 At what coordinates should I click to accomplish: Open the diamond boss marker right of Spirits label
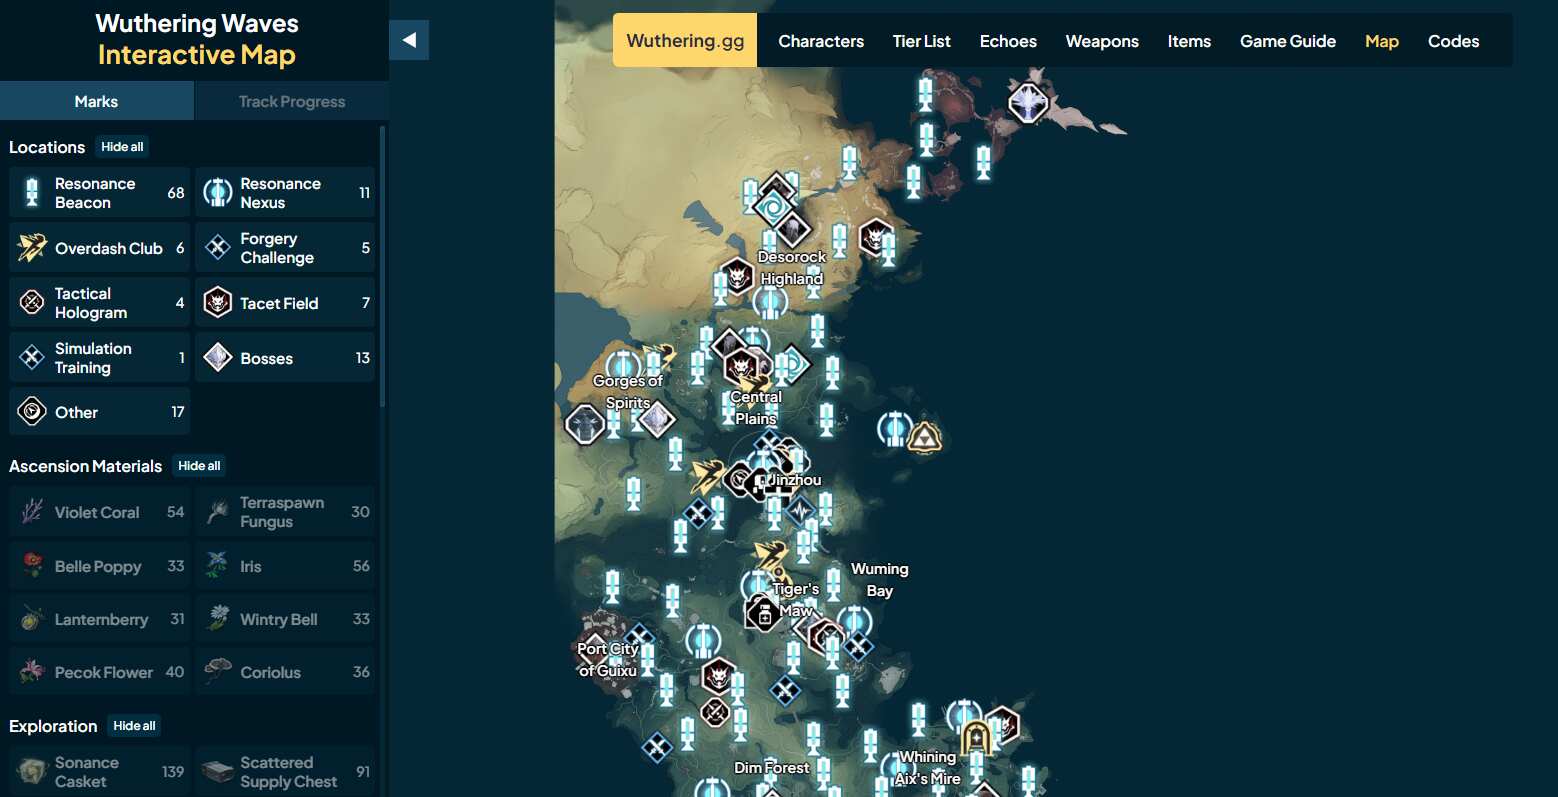(x=657, y=420)
